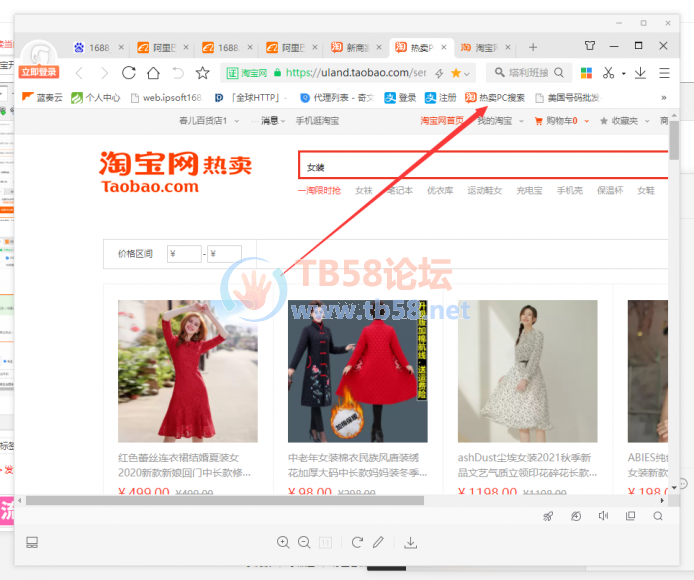Click the zoom out magnifier in image viewer

(x=304, y=542)
